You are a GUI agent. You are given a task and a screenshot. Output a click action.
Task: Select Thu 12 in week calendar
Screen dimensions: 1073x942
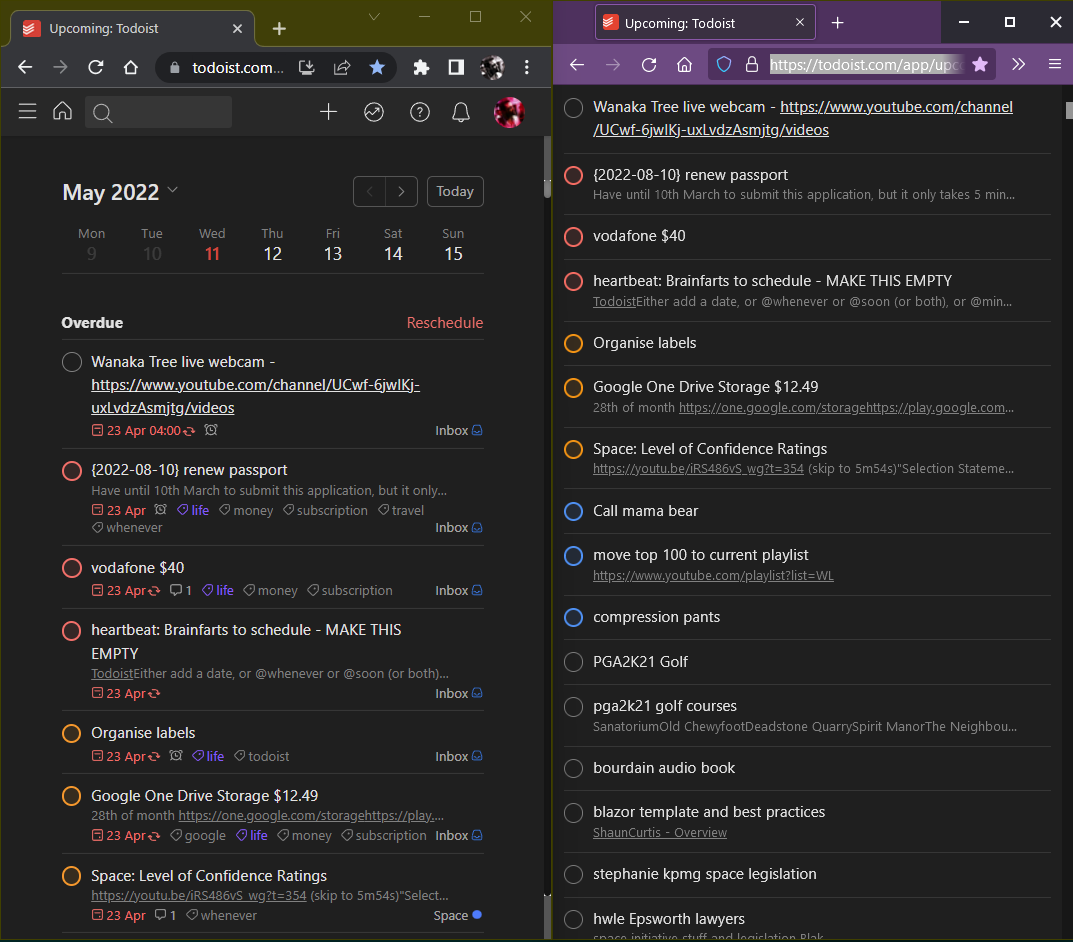click(x=272, y=245)
